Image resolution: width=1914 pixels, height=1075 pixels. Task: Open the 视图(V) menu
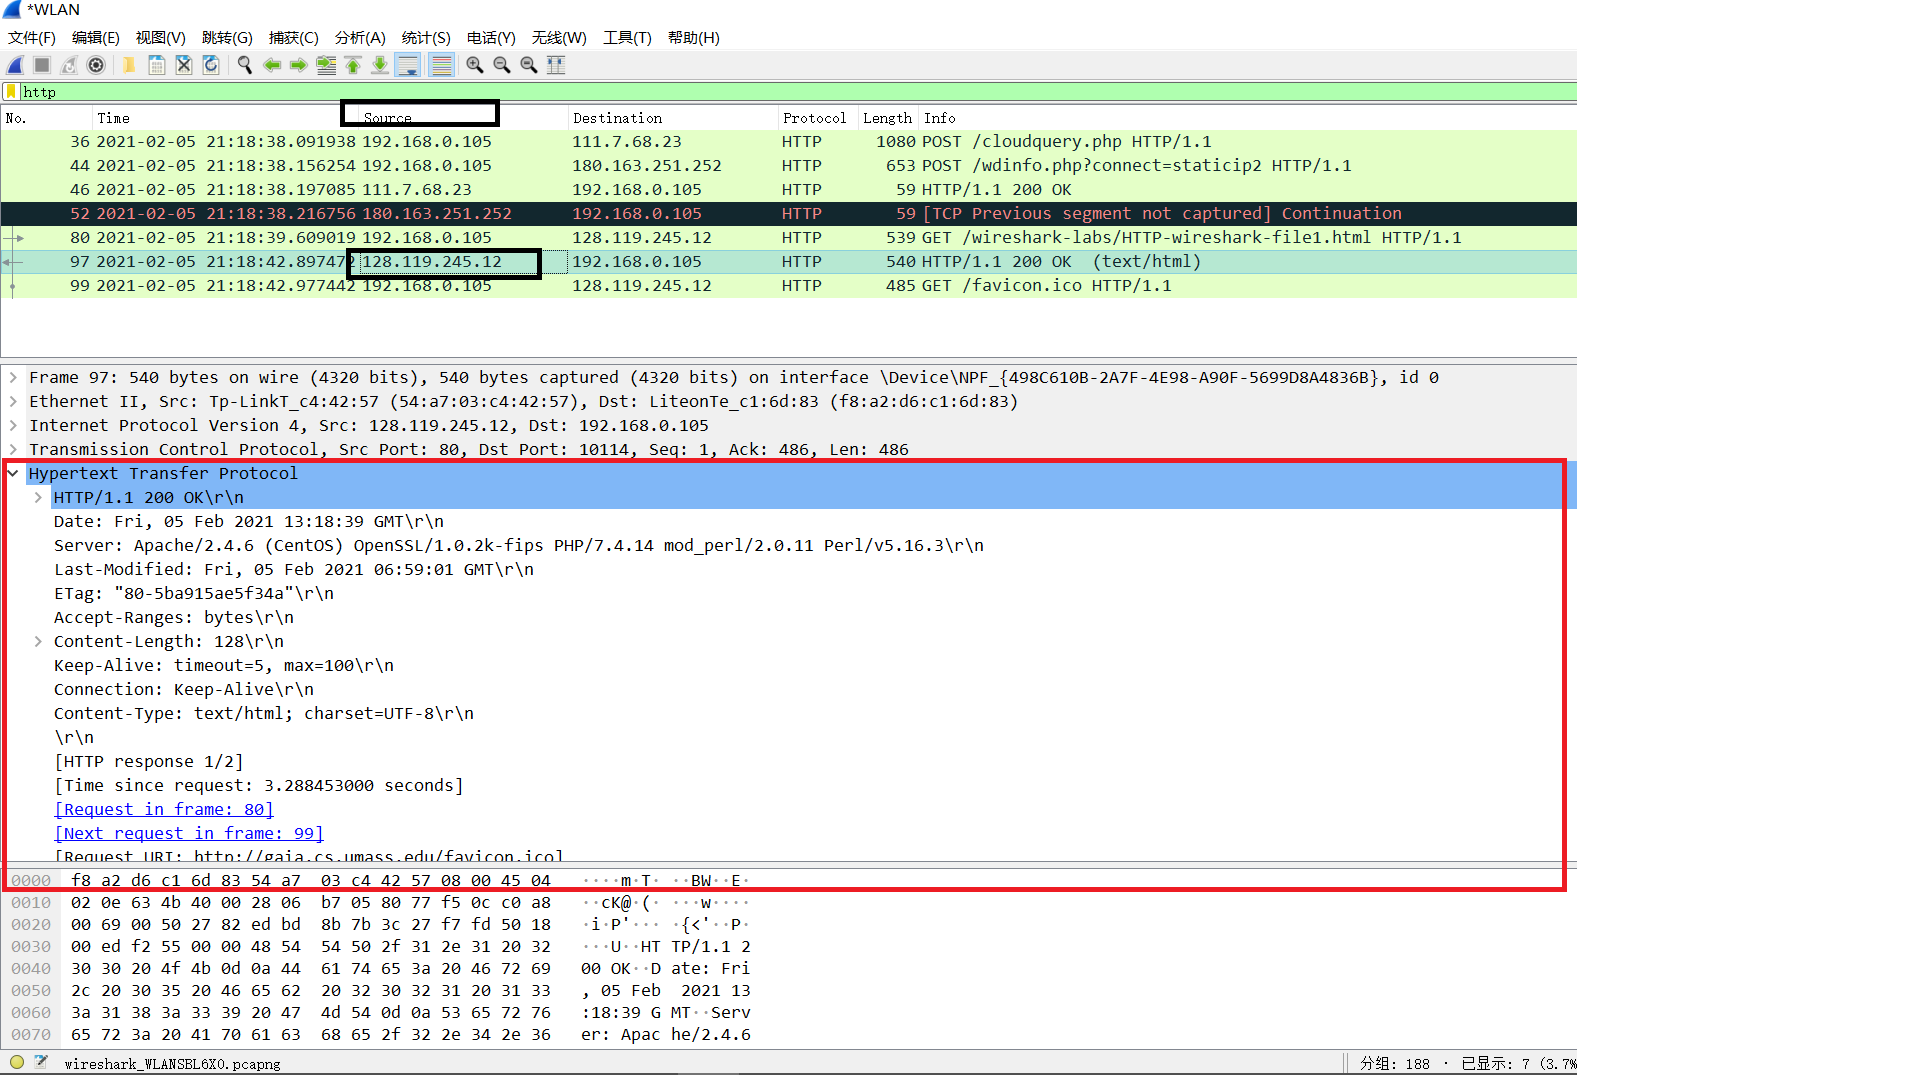tap(161, 38)
